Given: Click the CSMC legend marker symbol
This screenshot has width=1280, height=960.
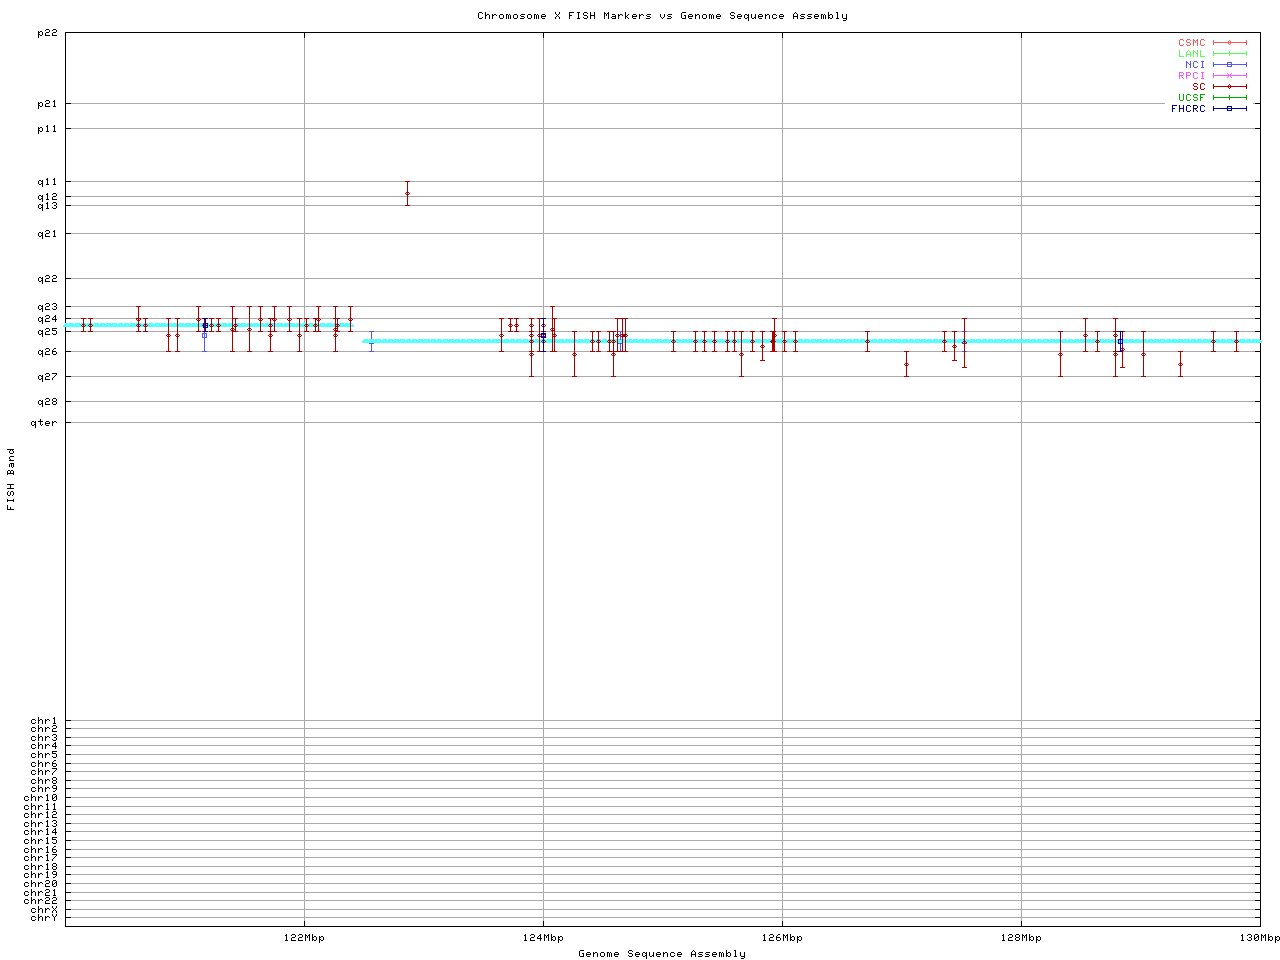Looking at the screenshot, I should click(1229, 43).
